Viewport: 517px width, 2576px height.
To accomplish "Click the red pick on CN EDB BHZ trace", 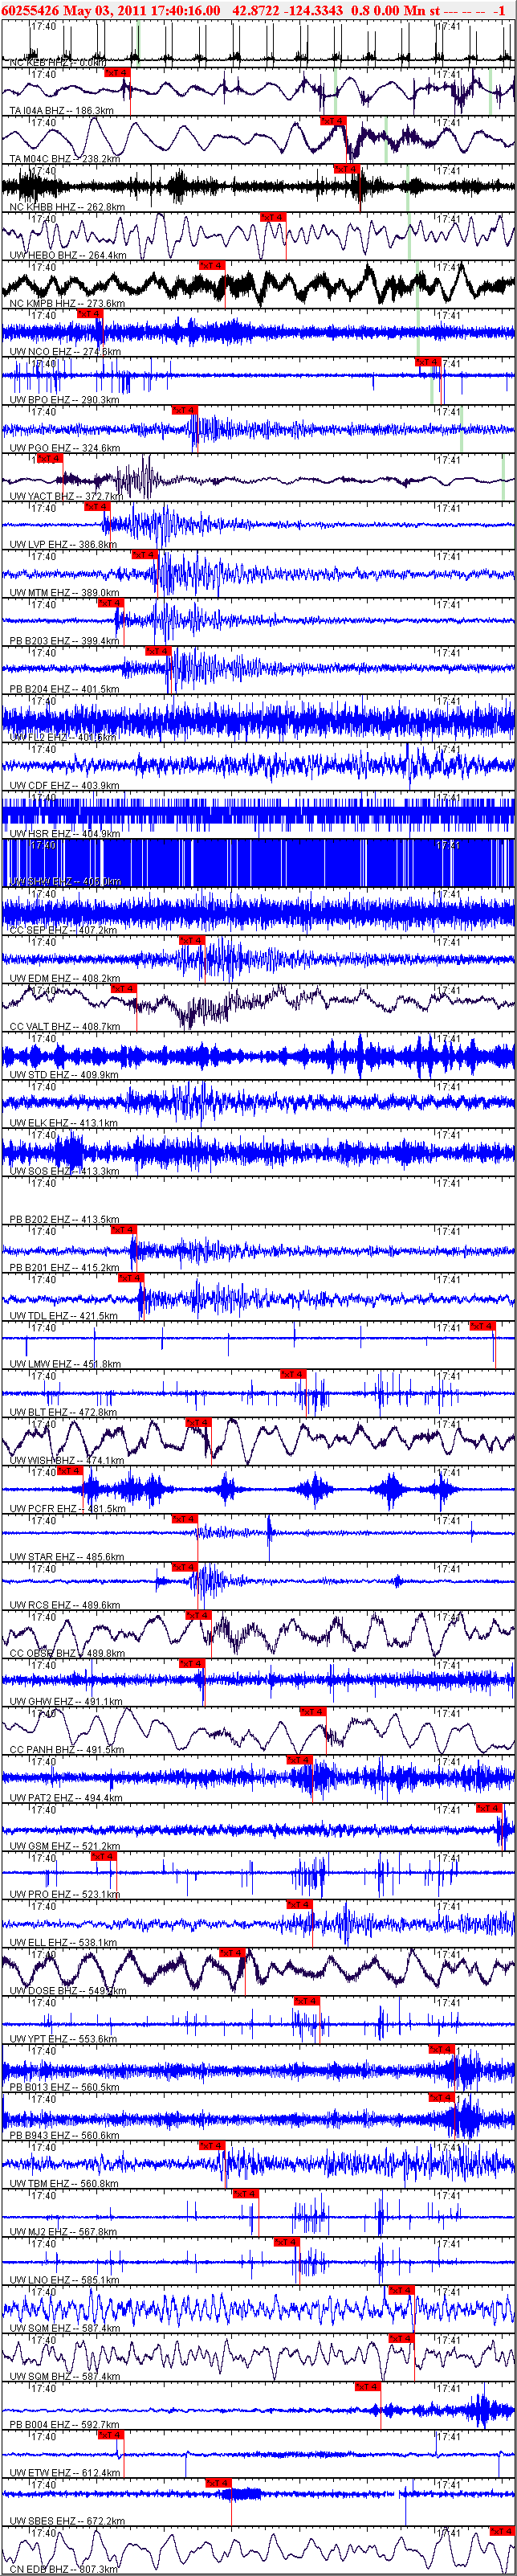I will [x=502, y=2531].
